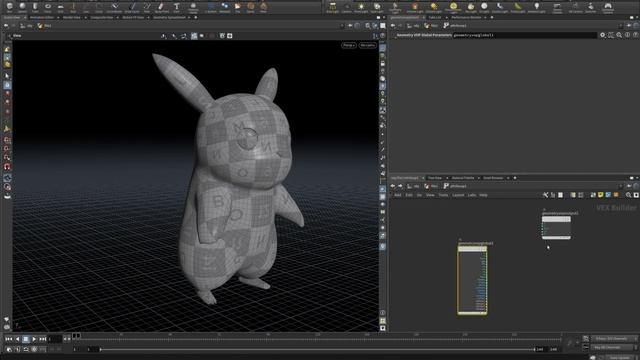This screenshot has width=640, height=360.
Task: Create a Sky Light from shelf
Action: [471, 7]
